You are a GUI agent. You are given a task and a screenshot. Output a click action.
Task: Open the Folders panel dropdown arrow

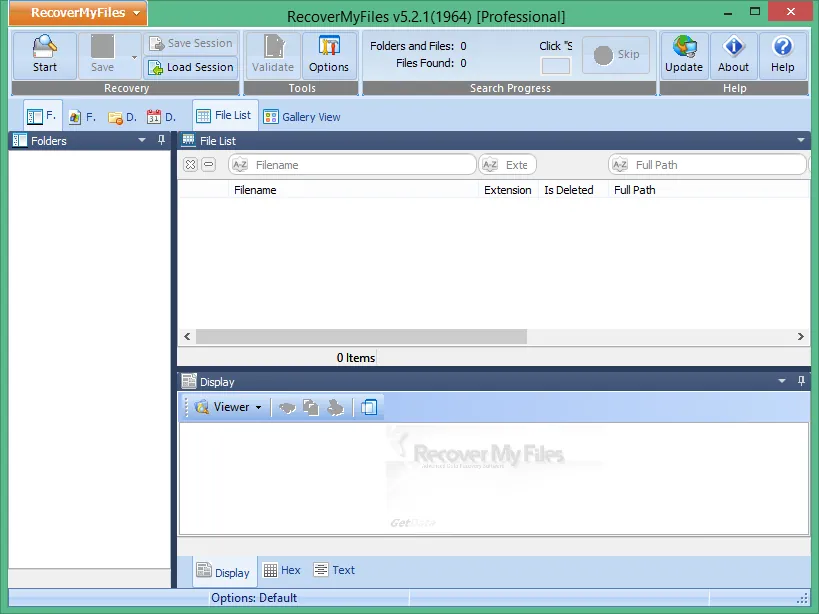pos(142,140)
